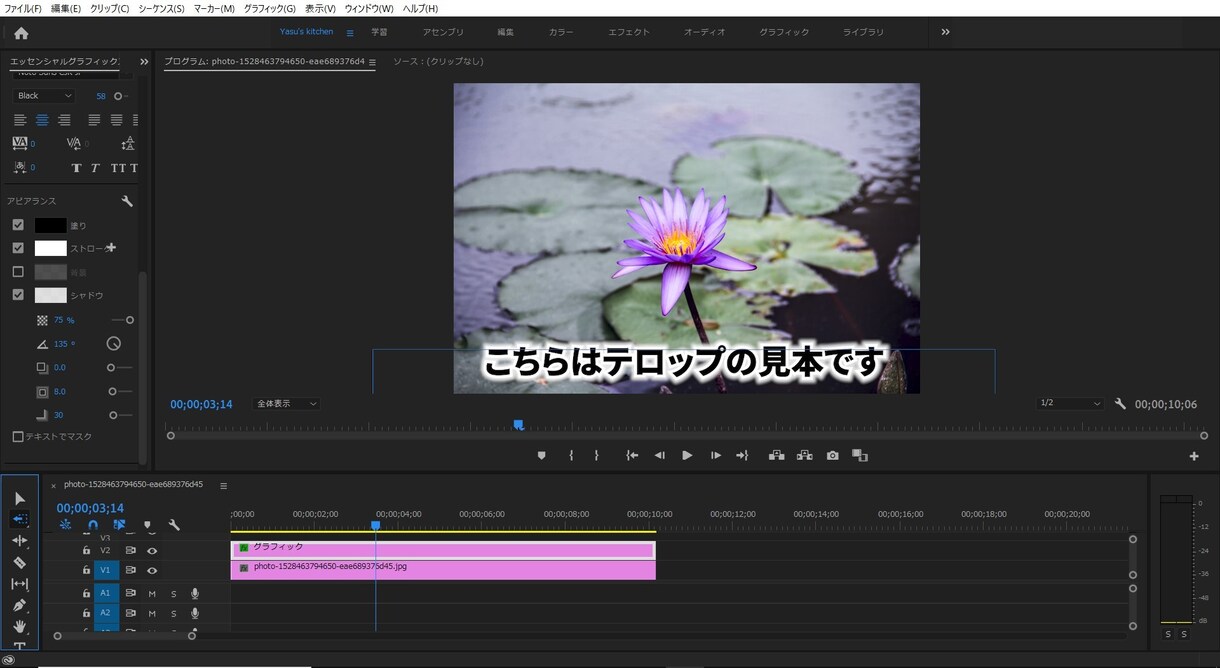Go to Out point
The width and height of the screenshot is (1220, 668).
click(742, 455)
